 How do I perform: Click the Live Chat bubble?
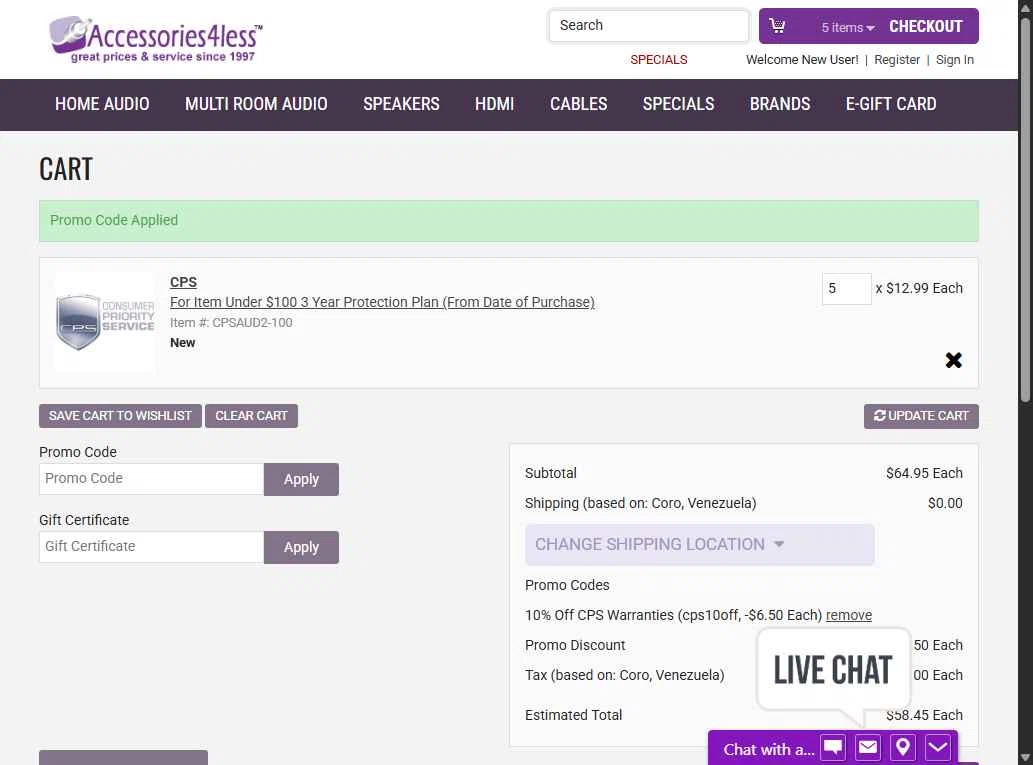coord(833,670)
